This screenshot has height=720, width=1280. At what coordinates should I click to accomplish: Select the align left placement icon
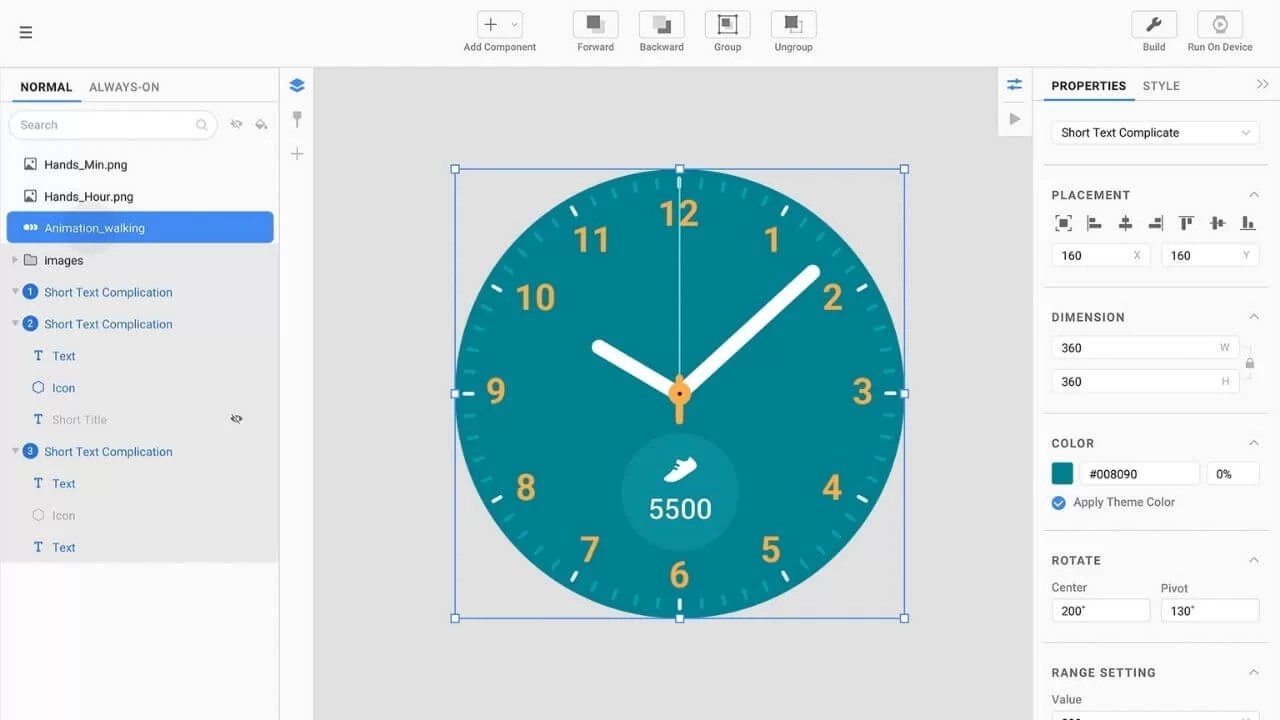pos(1094,223)
